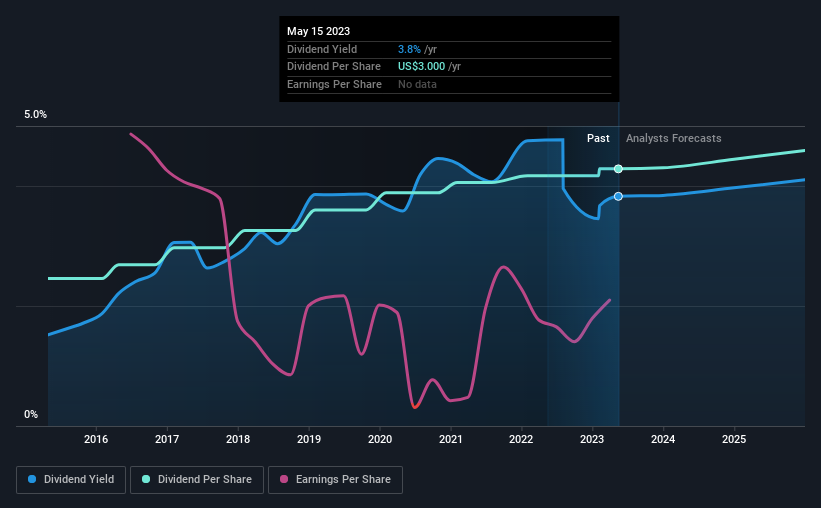
Task: Click the May 15 2023 tooltip date header
Action: (318, 31)
